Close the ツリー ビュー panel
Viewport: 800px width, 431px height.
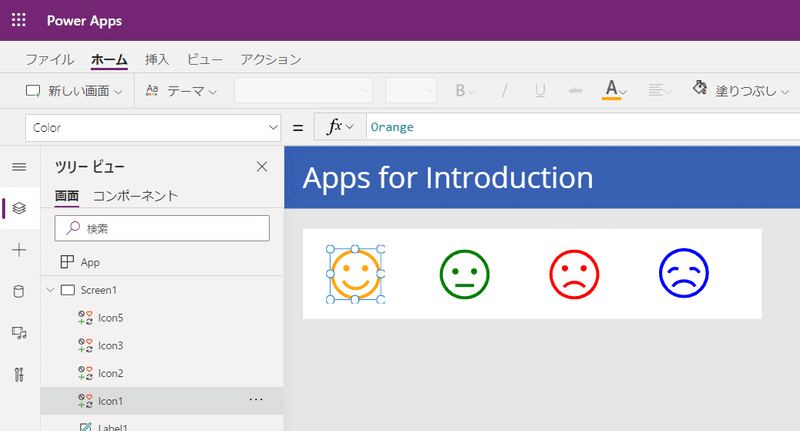click(x=262, y=167)
